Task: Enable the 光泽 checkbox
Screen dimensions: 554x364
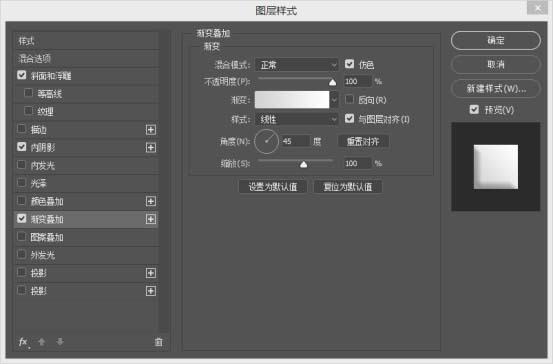Action: coord(22,182)
